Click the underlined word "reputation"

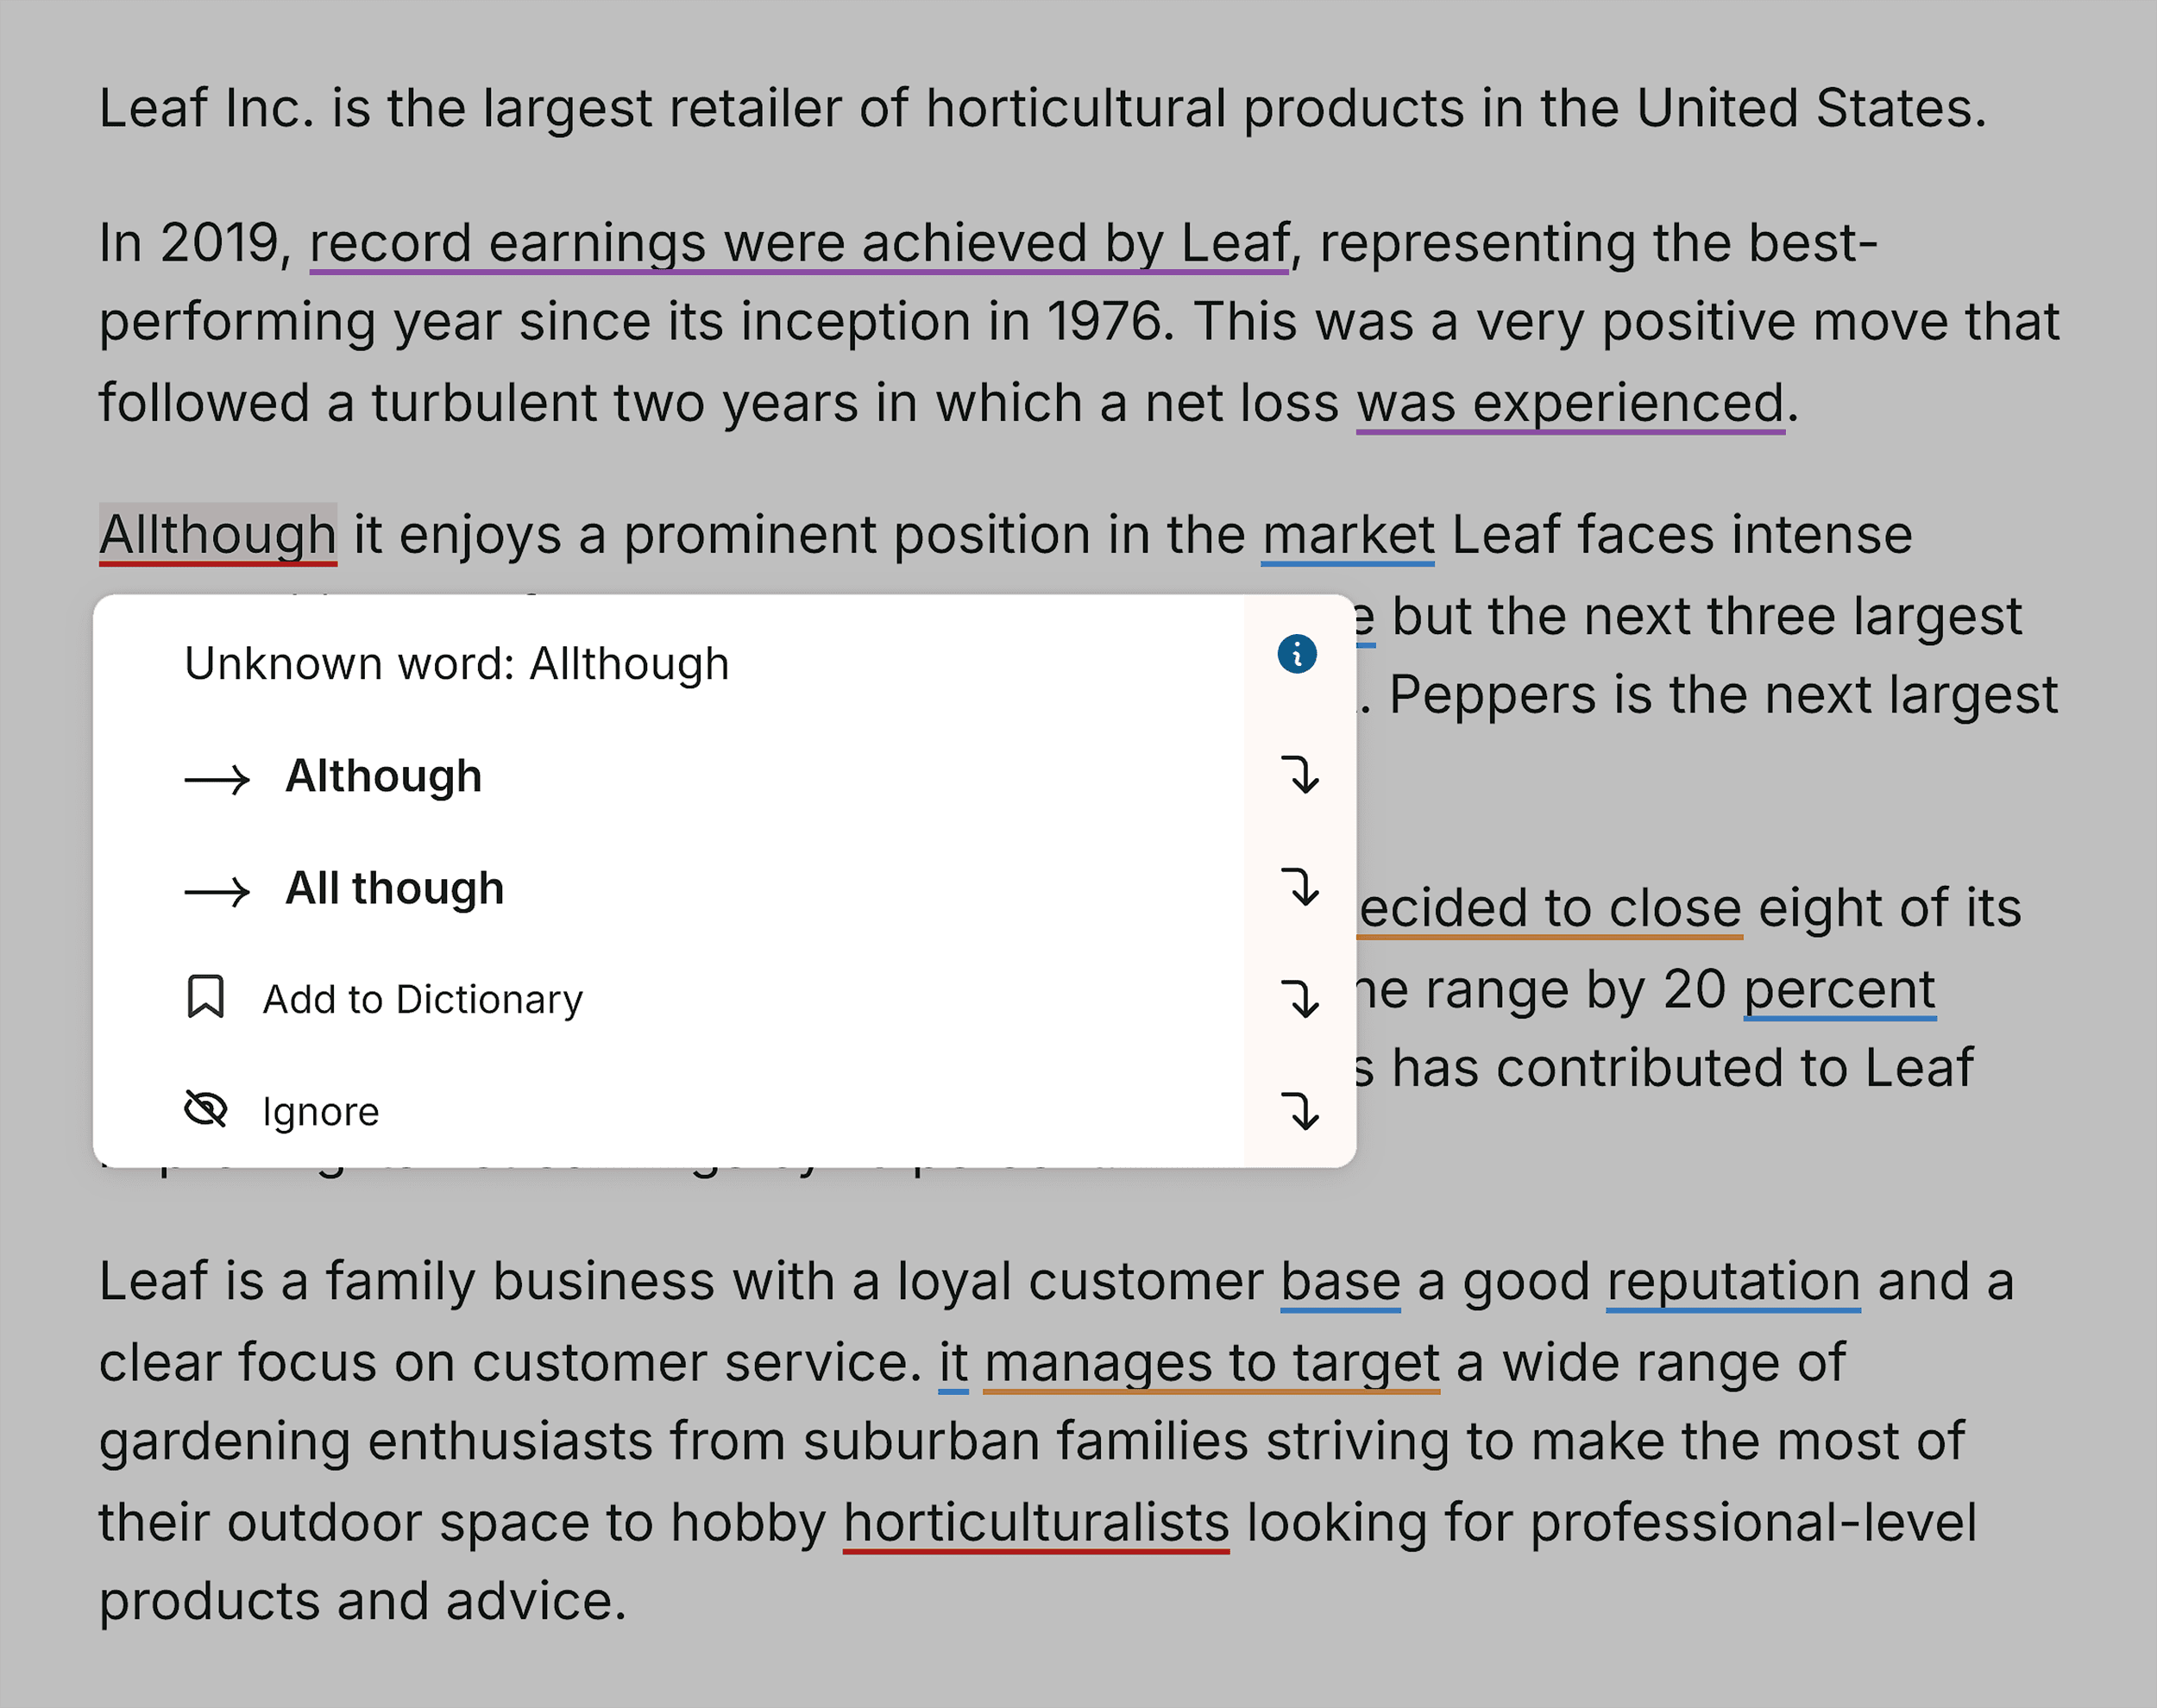[x=1733, y=1281]
